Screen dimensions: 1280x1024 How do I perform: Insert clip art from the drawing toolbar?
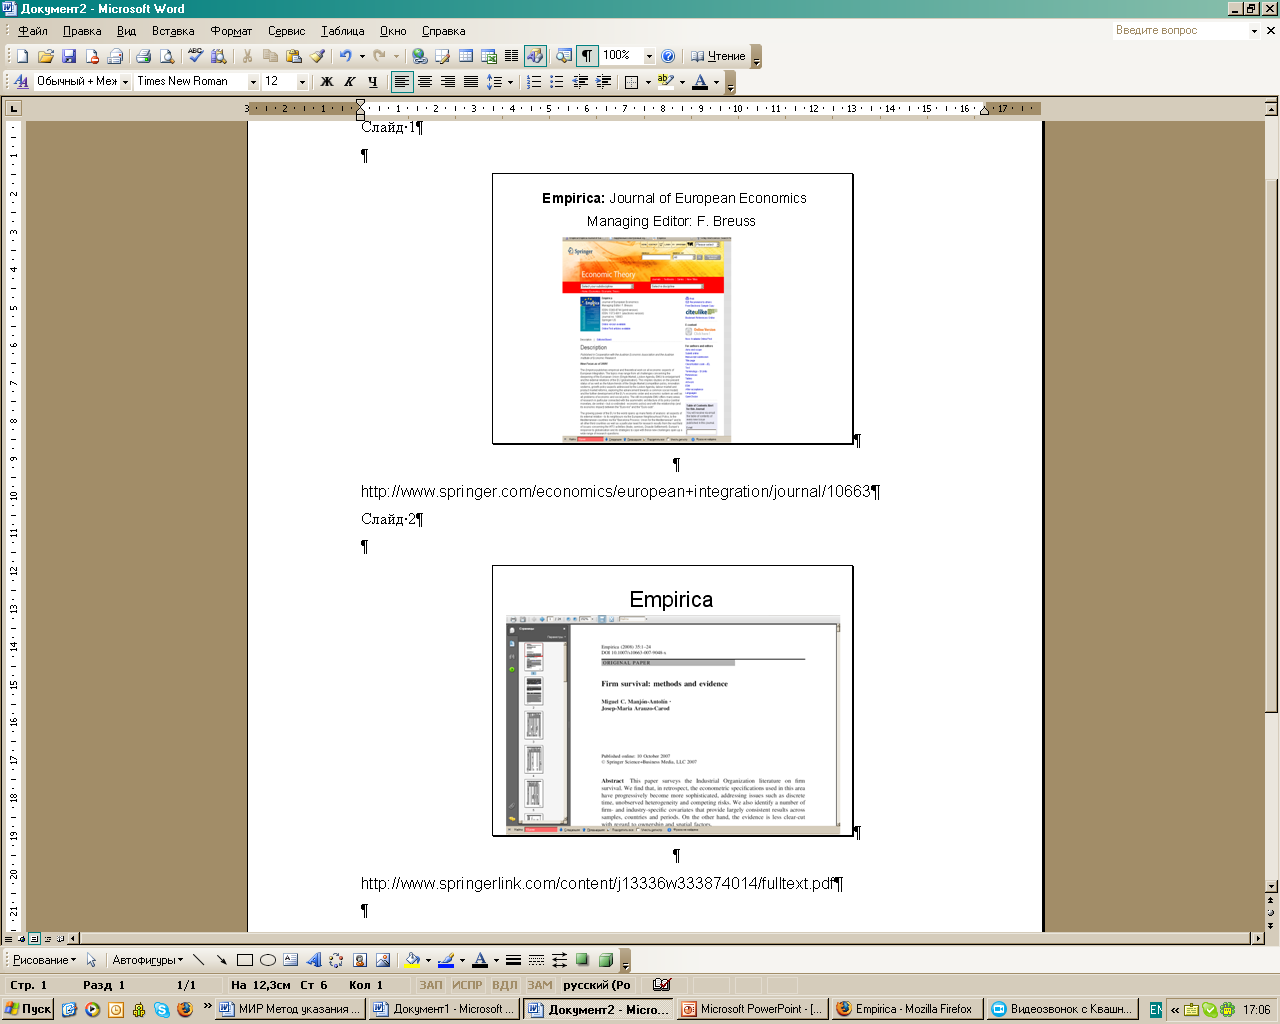pos(360,960)
